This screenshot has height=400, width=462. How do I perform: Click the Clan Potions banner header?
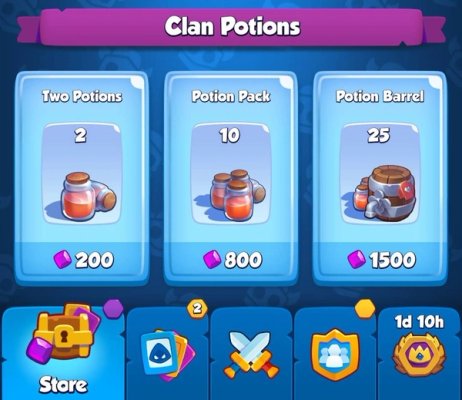coord(231,27)
